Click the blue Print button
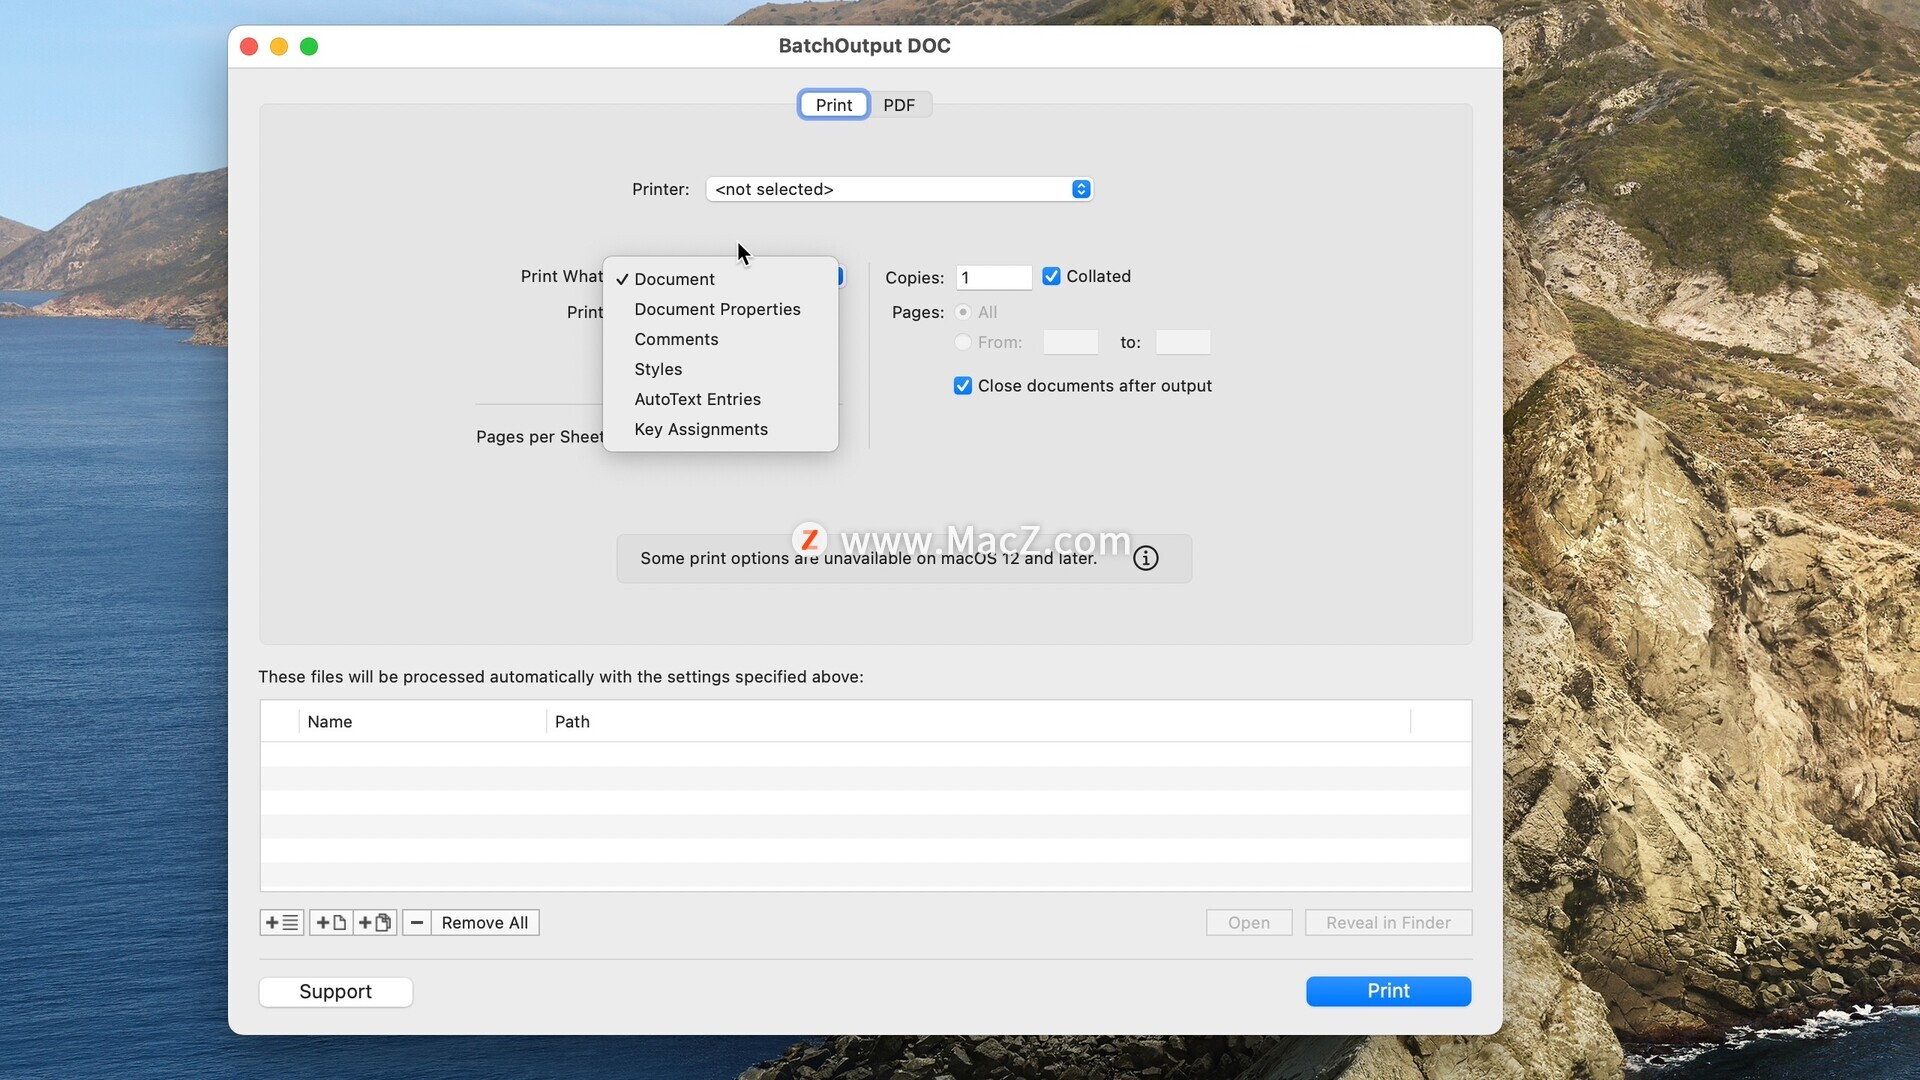 (x=1388, y=991)
